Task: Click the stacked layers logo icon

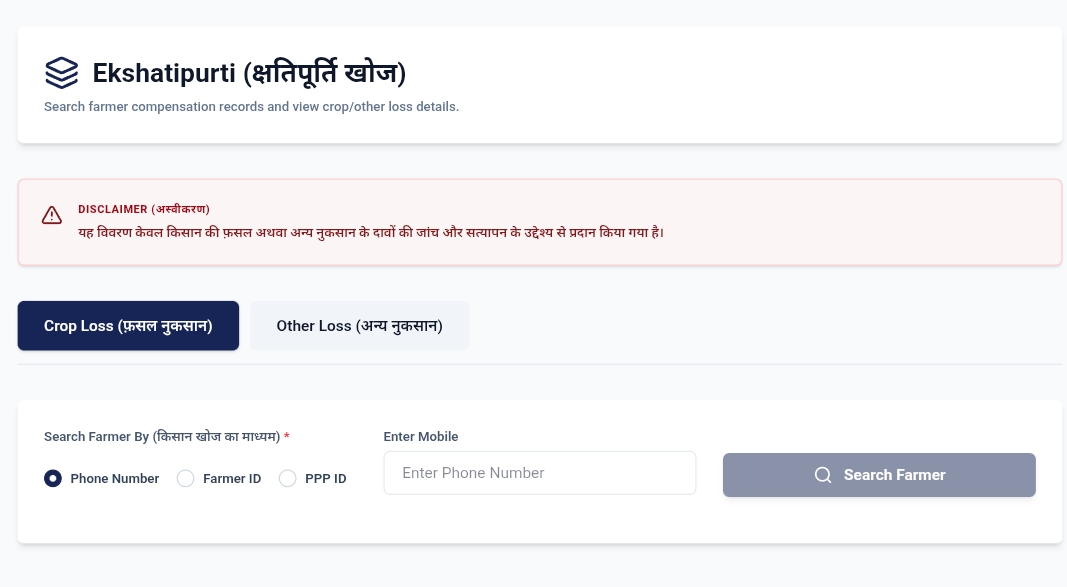Action: pyautogui.click(x=61, y=73)
